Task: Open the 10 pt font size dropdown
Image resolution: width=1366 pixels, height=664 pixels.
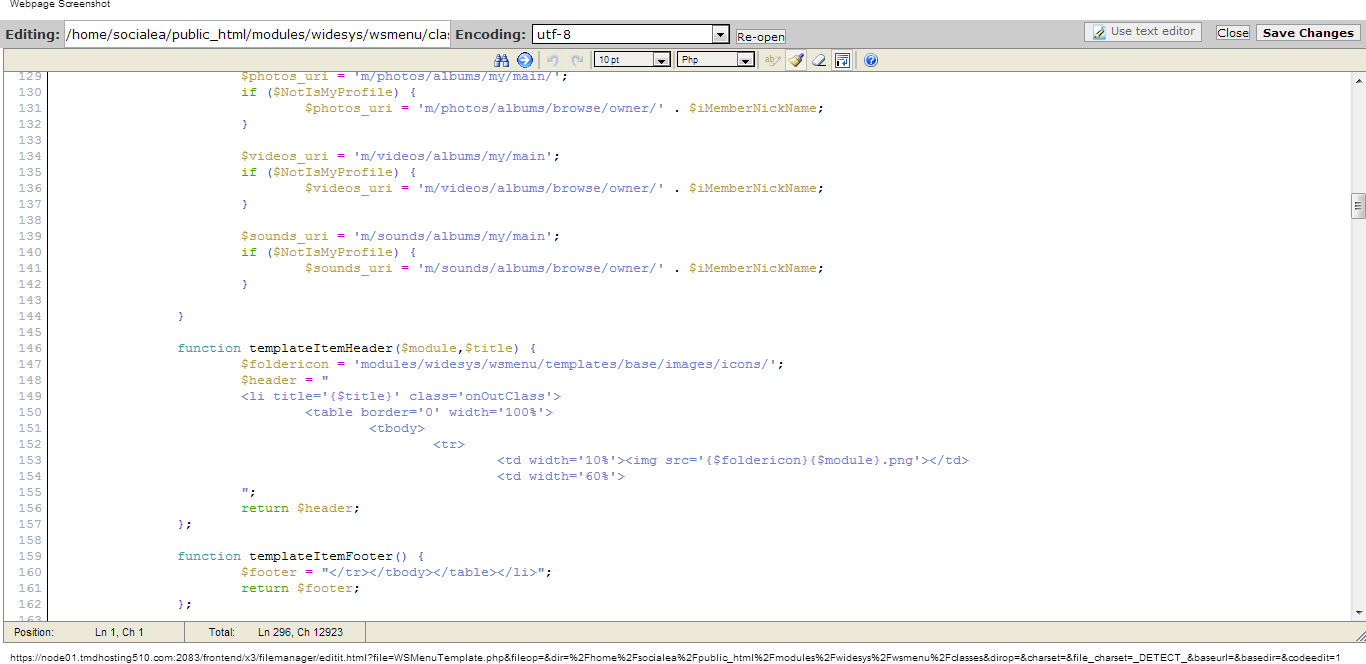Action: 632,60
